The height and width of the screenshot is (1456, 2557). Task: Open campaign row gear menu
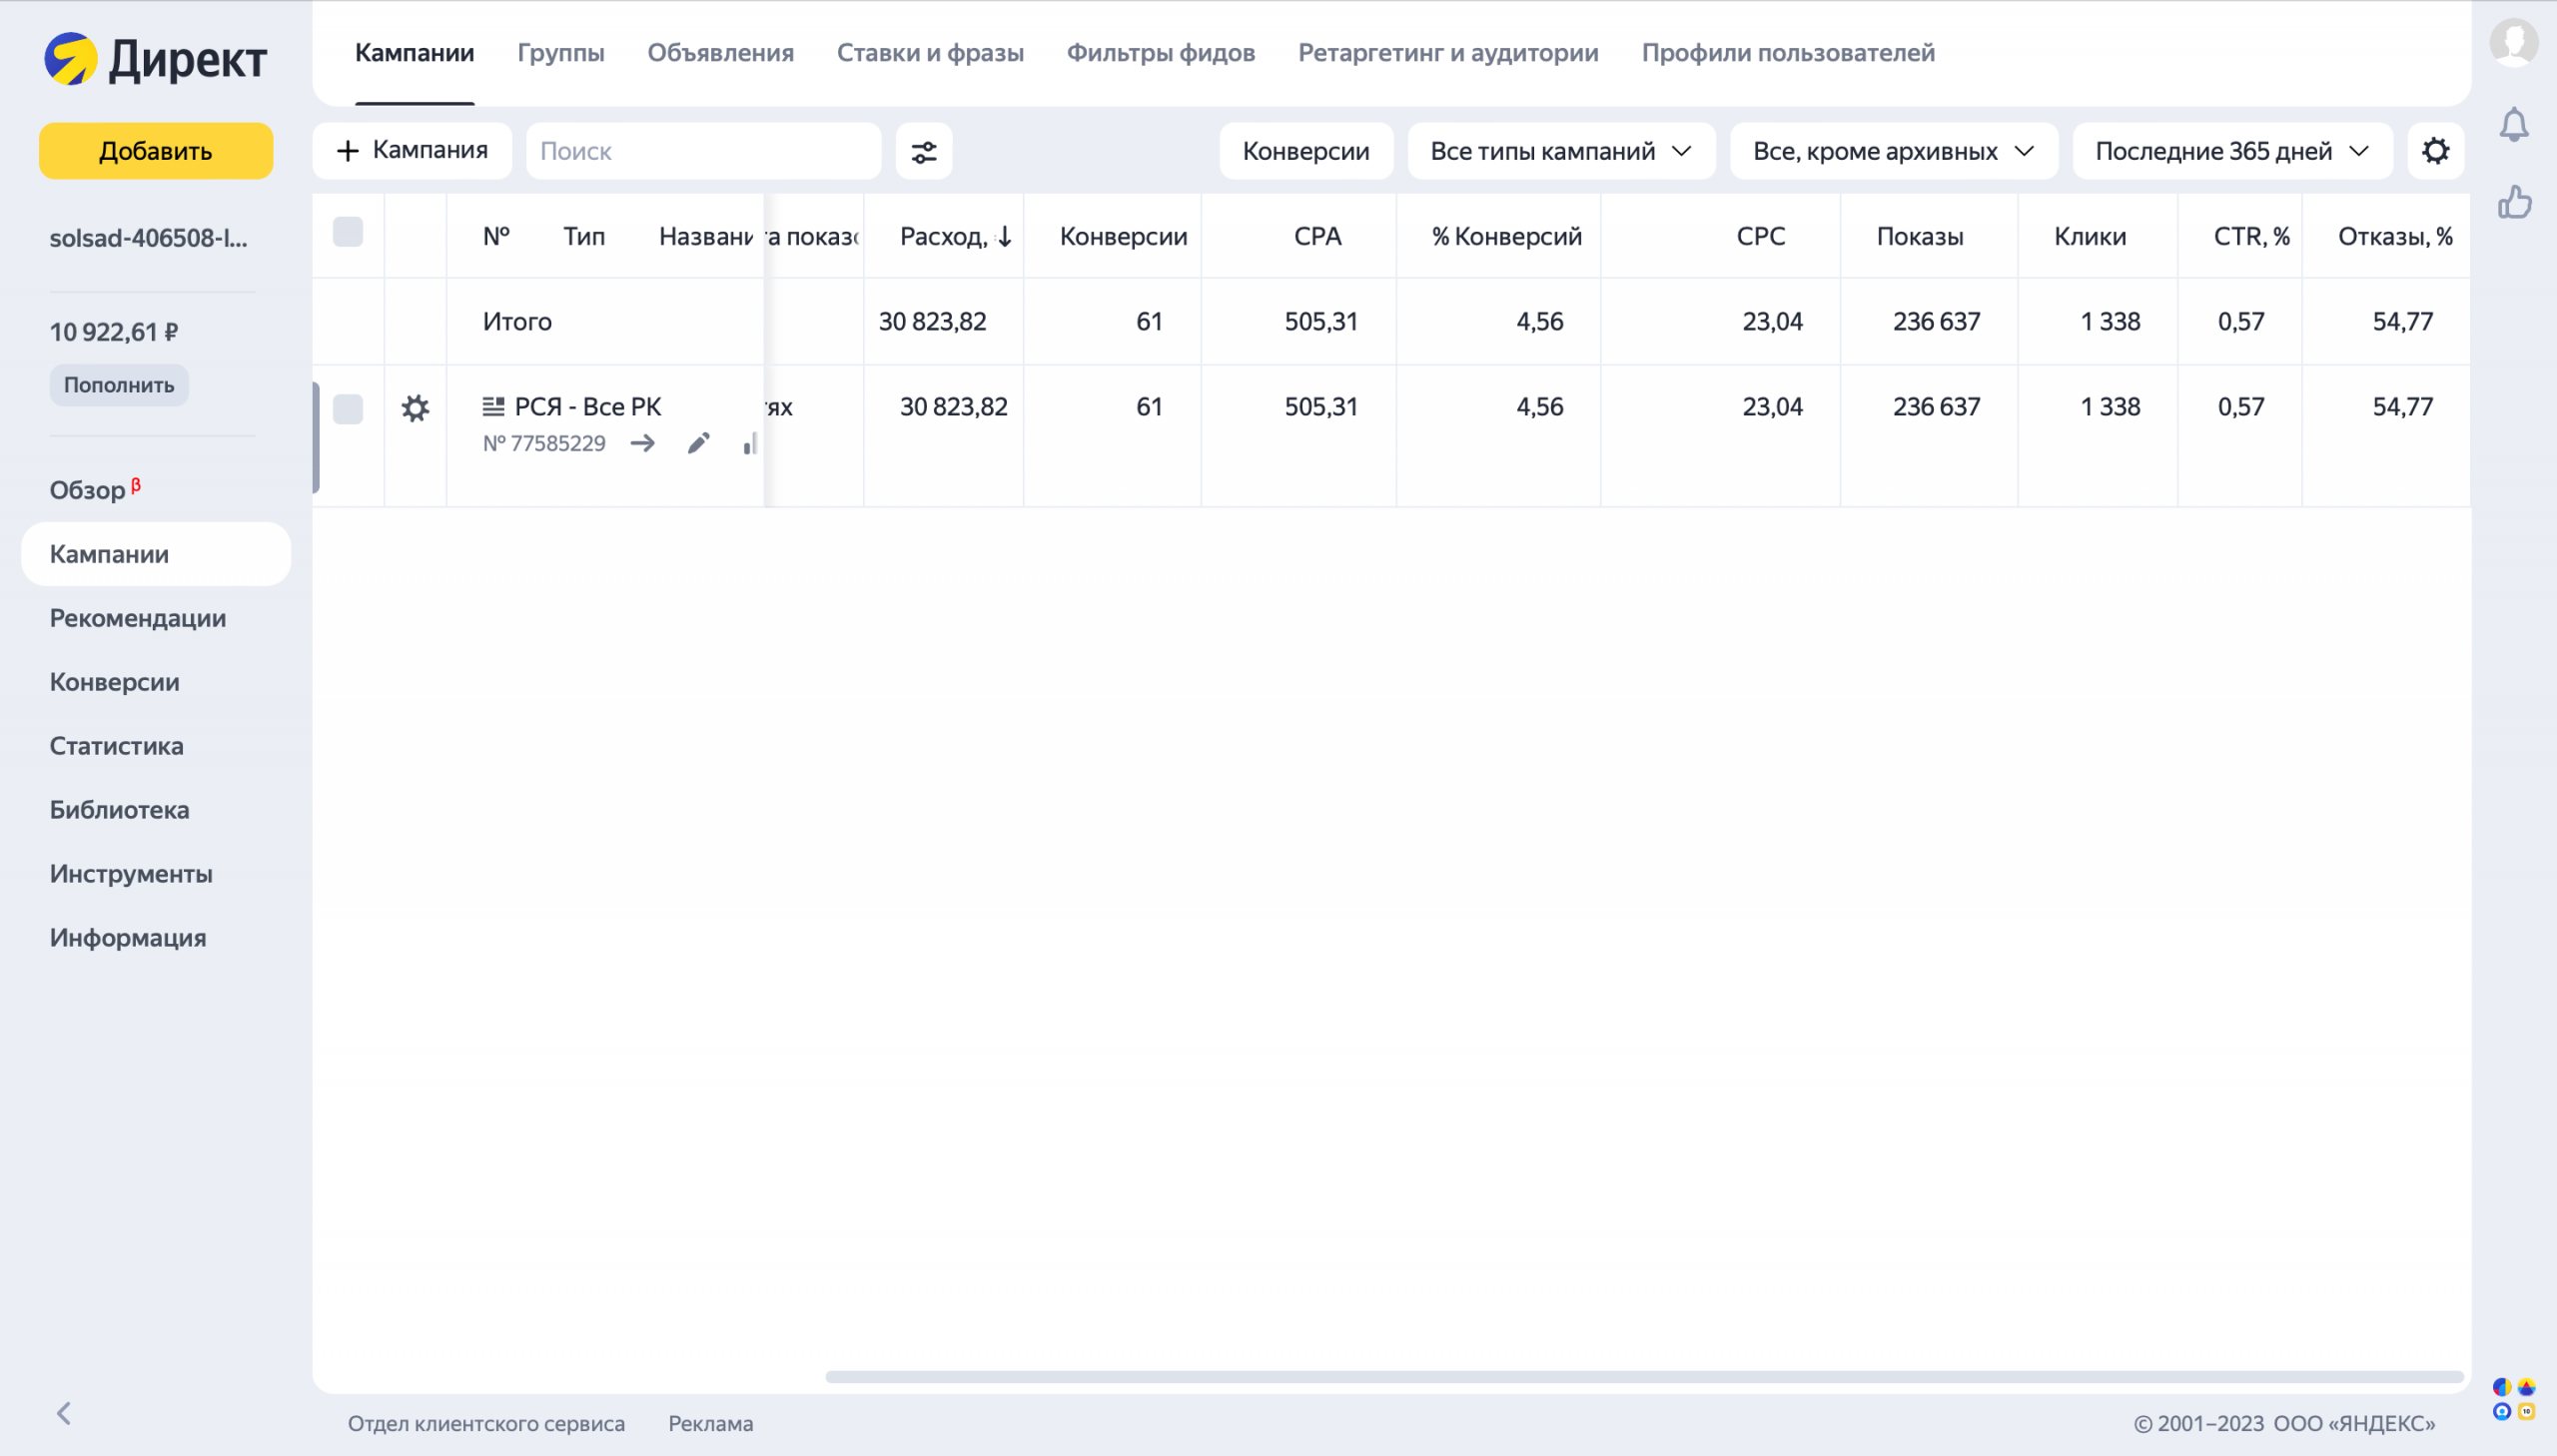coord(415,408)
